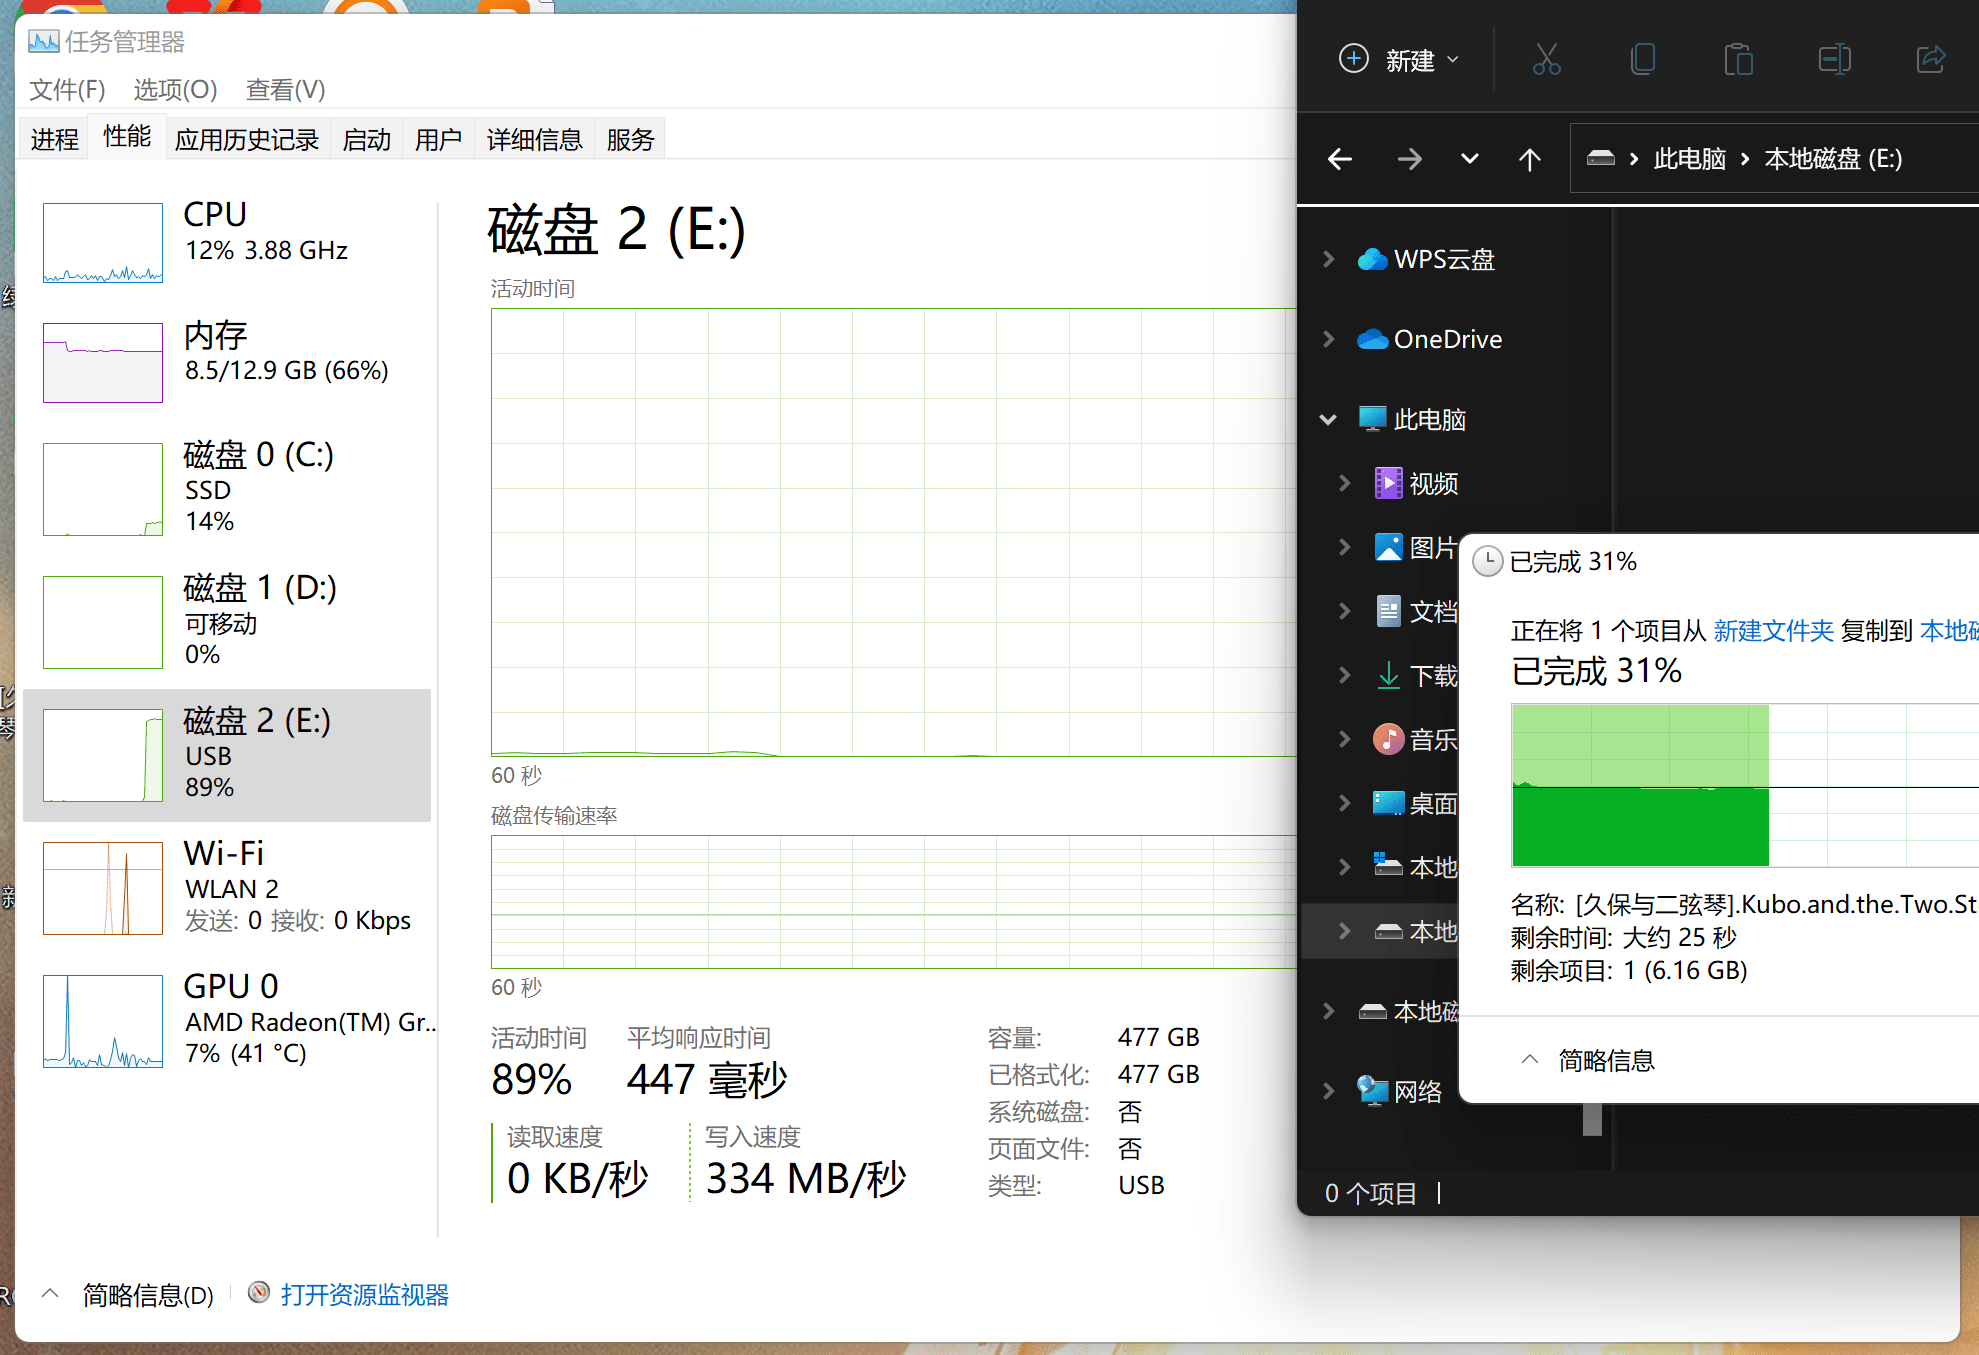Expand the WPS云盘 tree node
The width and height of the screenshot is (1979, 1355).
(x=1328, y=260)
